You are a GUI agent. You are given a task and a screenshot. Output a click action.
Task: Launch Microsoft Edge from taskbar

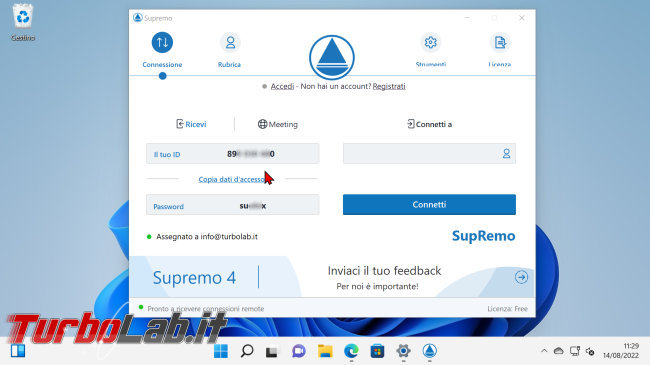tap(351, 351)
